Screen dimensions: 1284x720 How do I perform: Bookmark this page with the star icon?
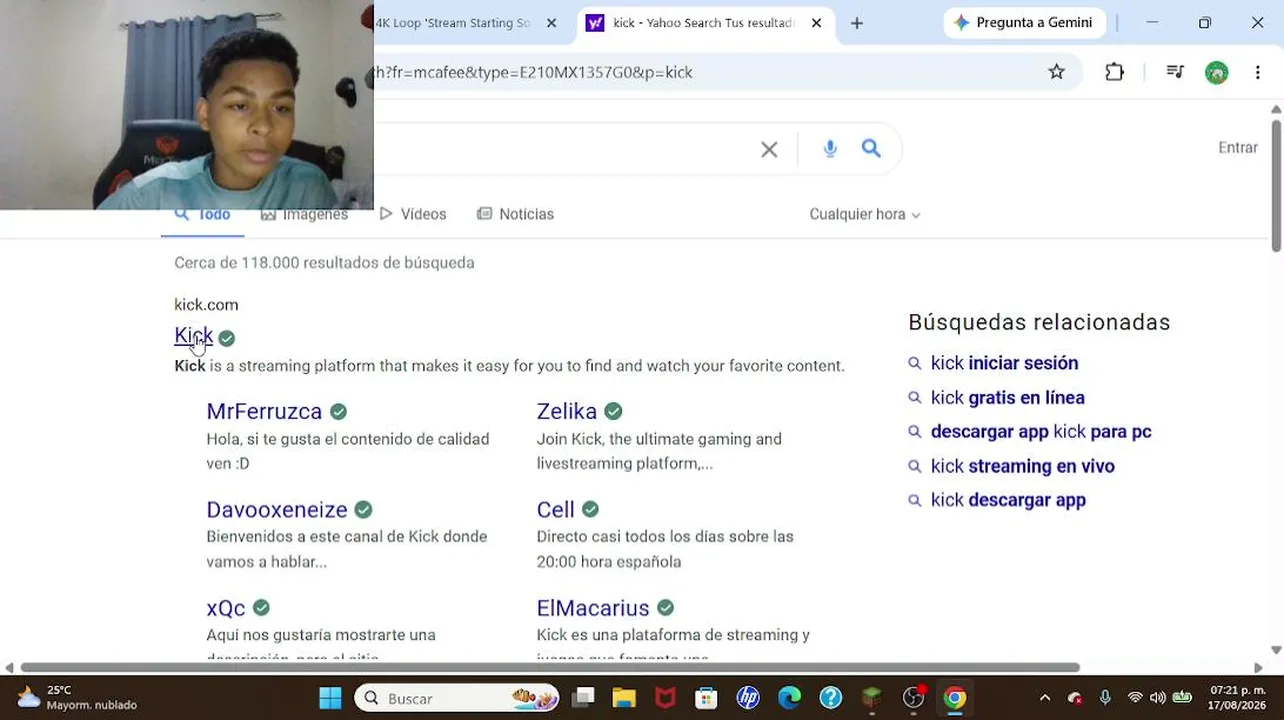(1056, 72)
